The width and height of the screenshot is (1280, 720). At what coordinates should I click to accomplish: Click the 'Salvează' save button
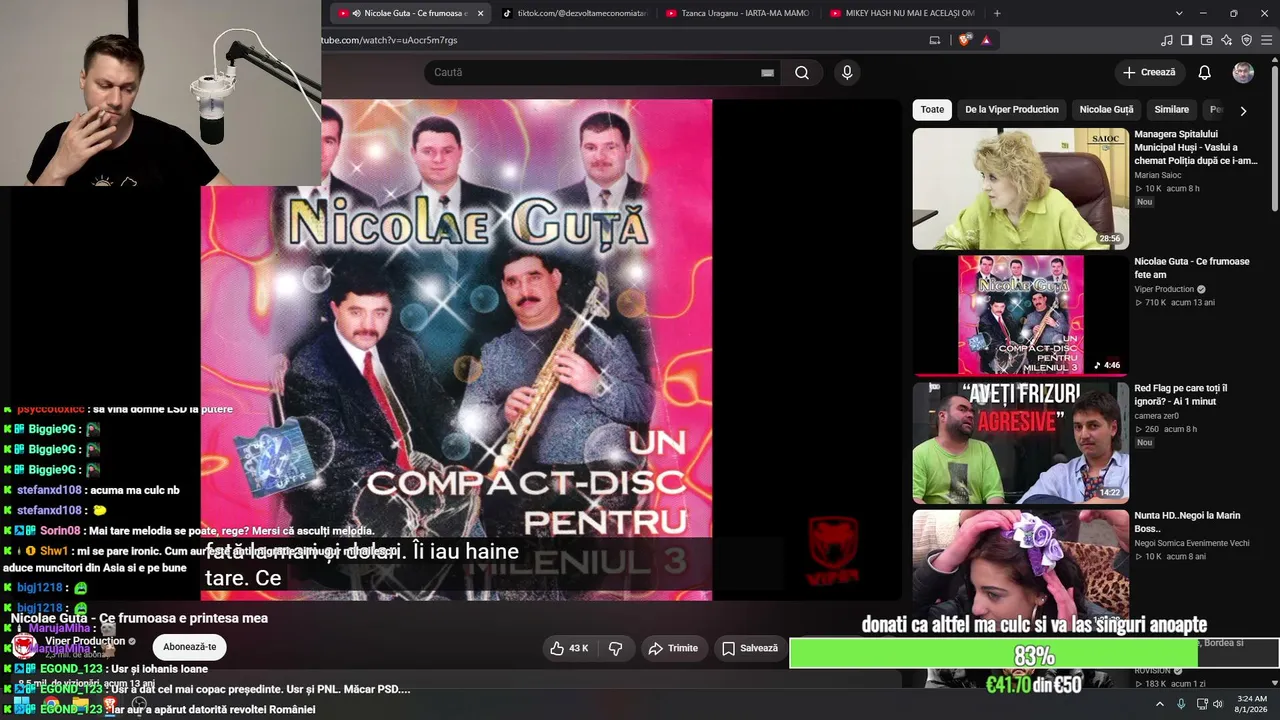[x=749, y=648]
